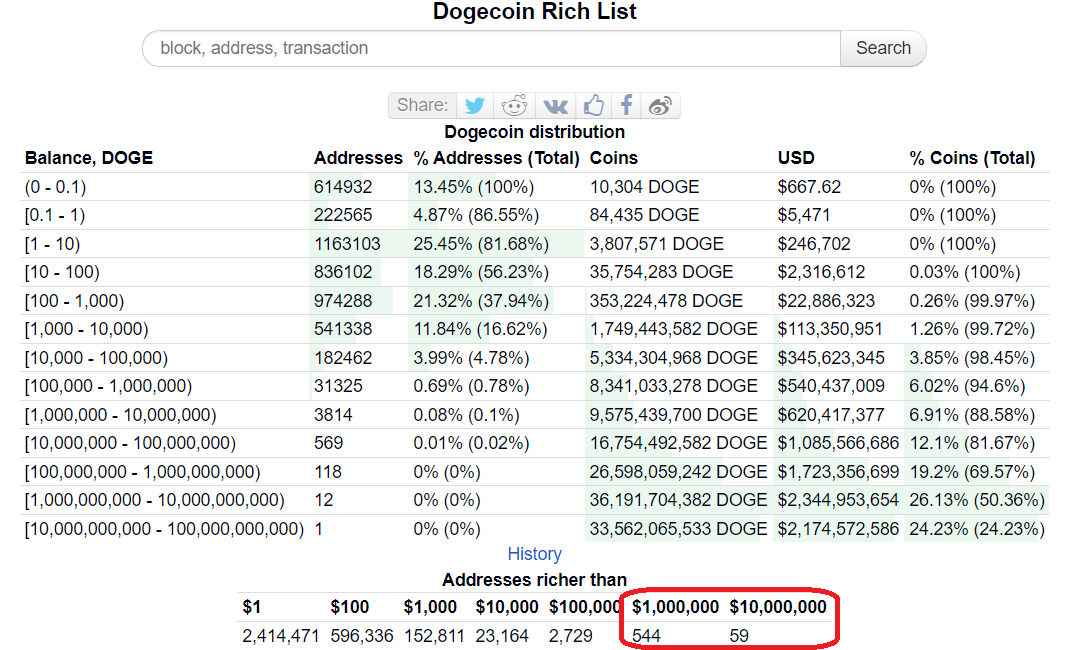Image resolution: width=1066 pixels, height=650 pixels.
Task: Select the 'Addresses' column header
Action: click(x=358, y=158)
